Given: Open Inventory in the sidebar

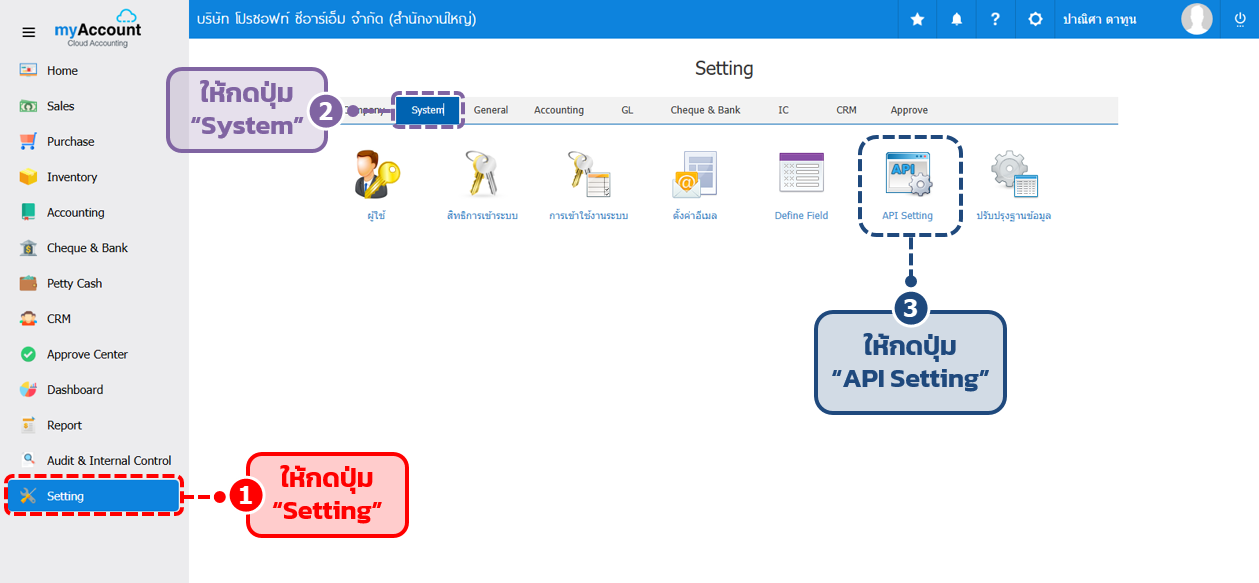Looking at the screenshot, I should coord(72,177).
